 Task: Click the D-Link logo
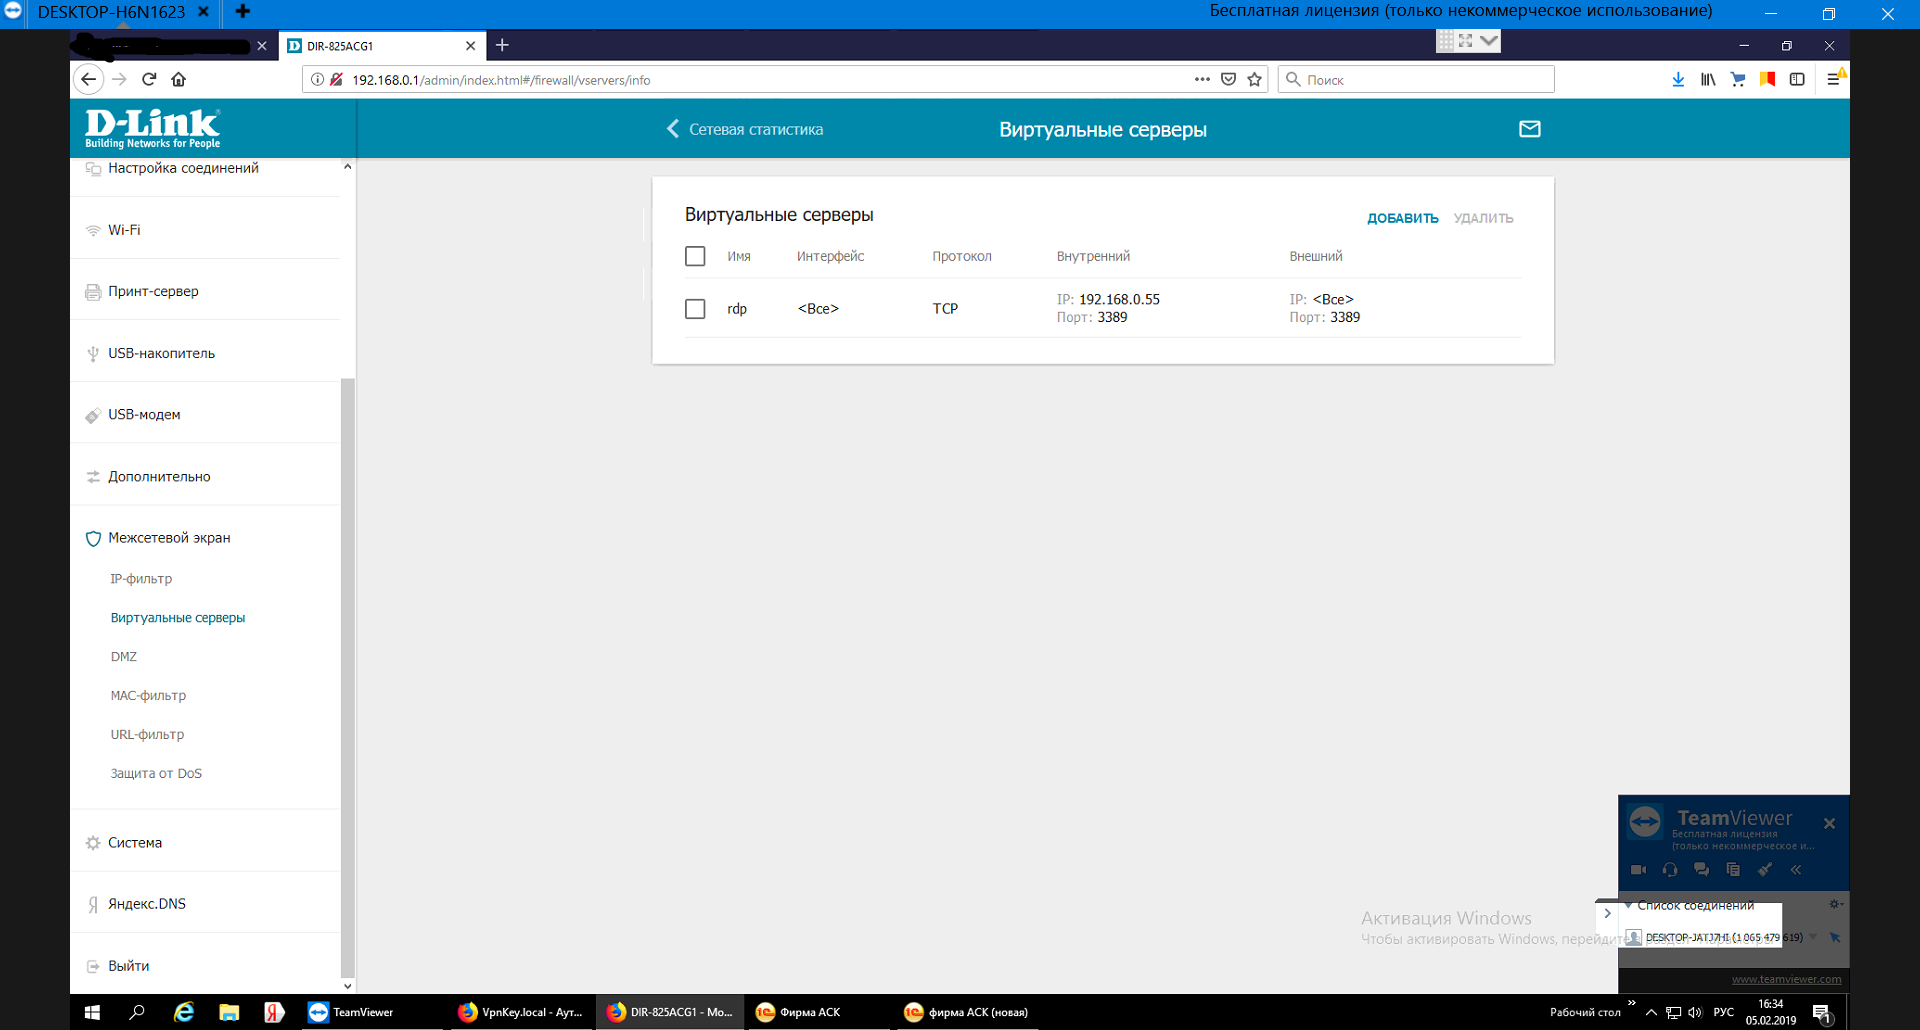point(152,128)
